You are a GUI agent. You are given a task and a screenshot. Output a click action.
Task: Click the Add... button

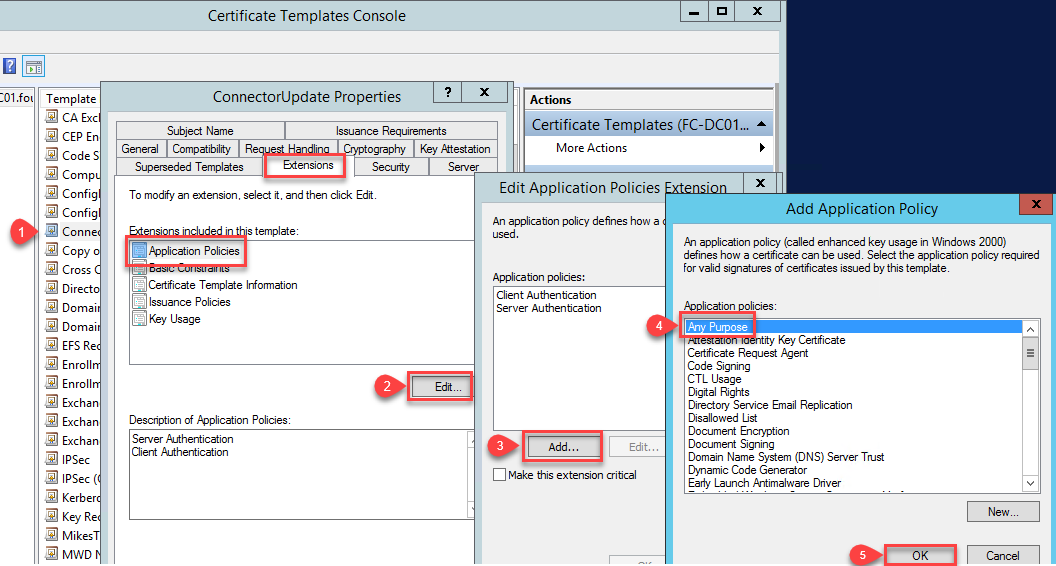564,447
